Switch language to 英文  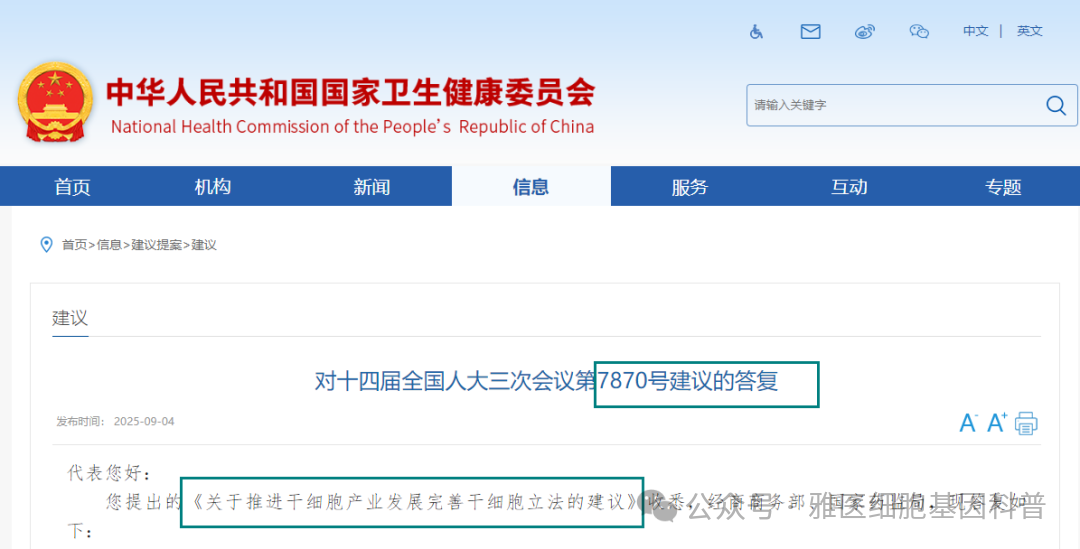(x=1029, y=31)
